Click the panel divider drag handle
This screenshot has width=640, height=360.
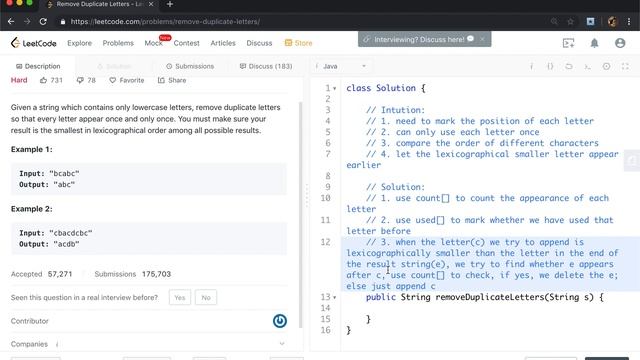click(307, 195)
